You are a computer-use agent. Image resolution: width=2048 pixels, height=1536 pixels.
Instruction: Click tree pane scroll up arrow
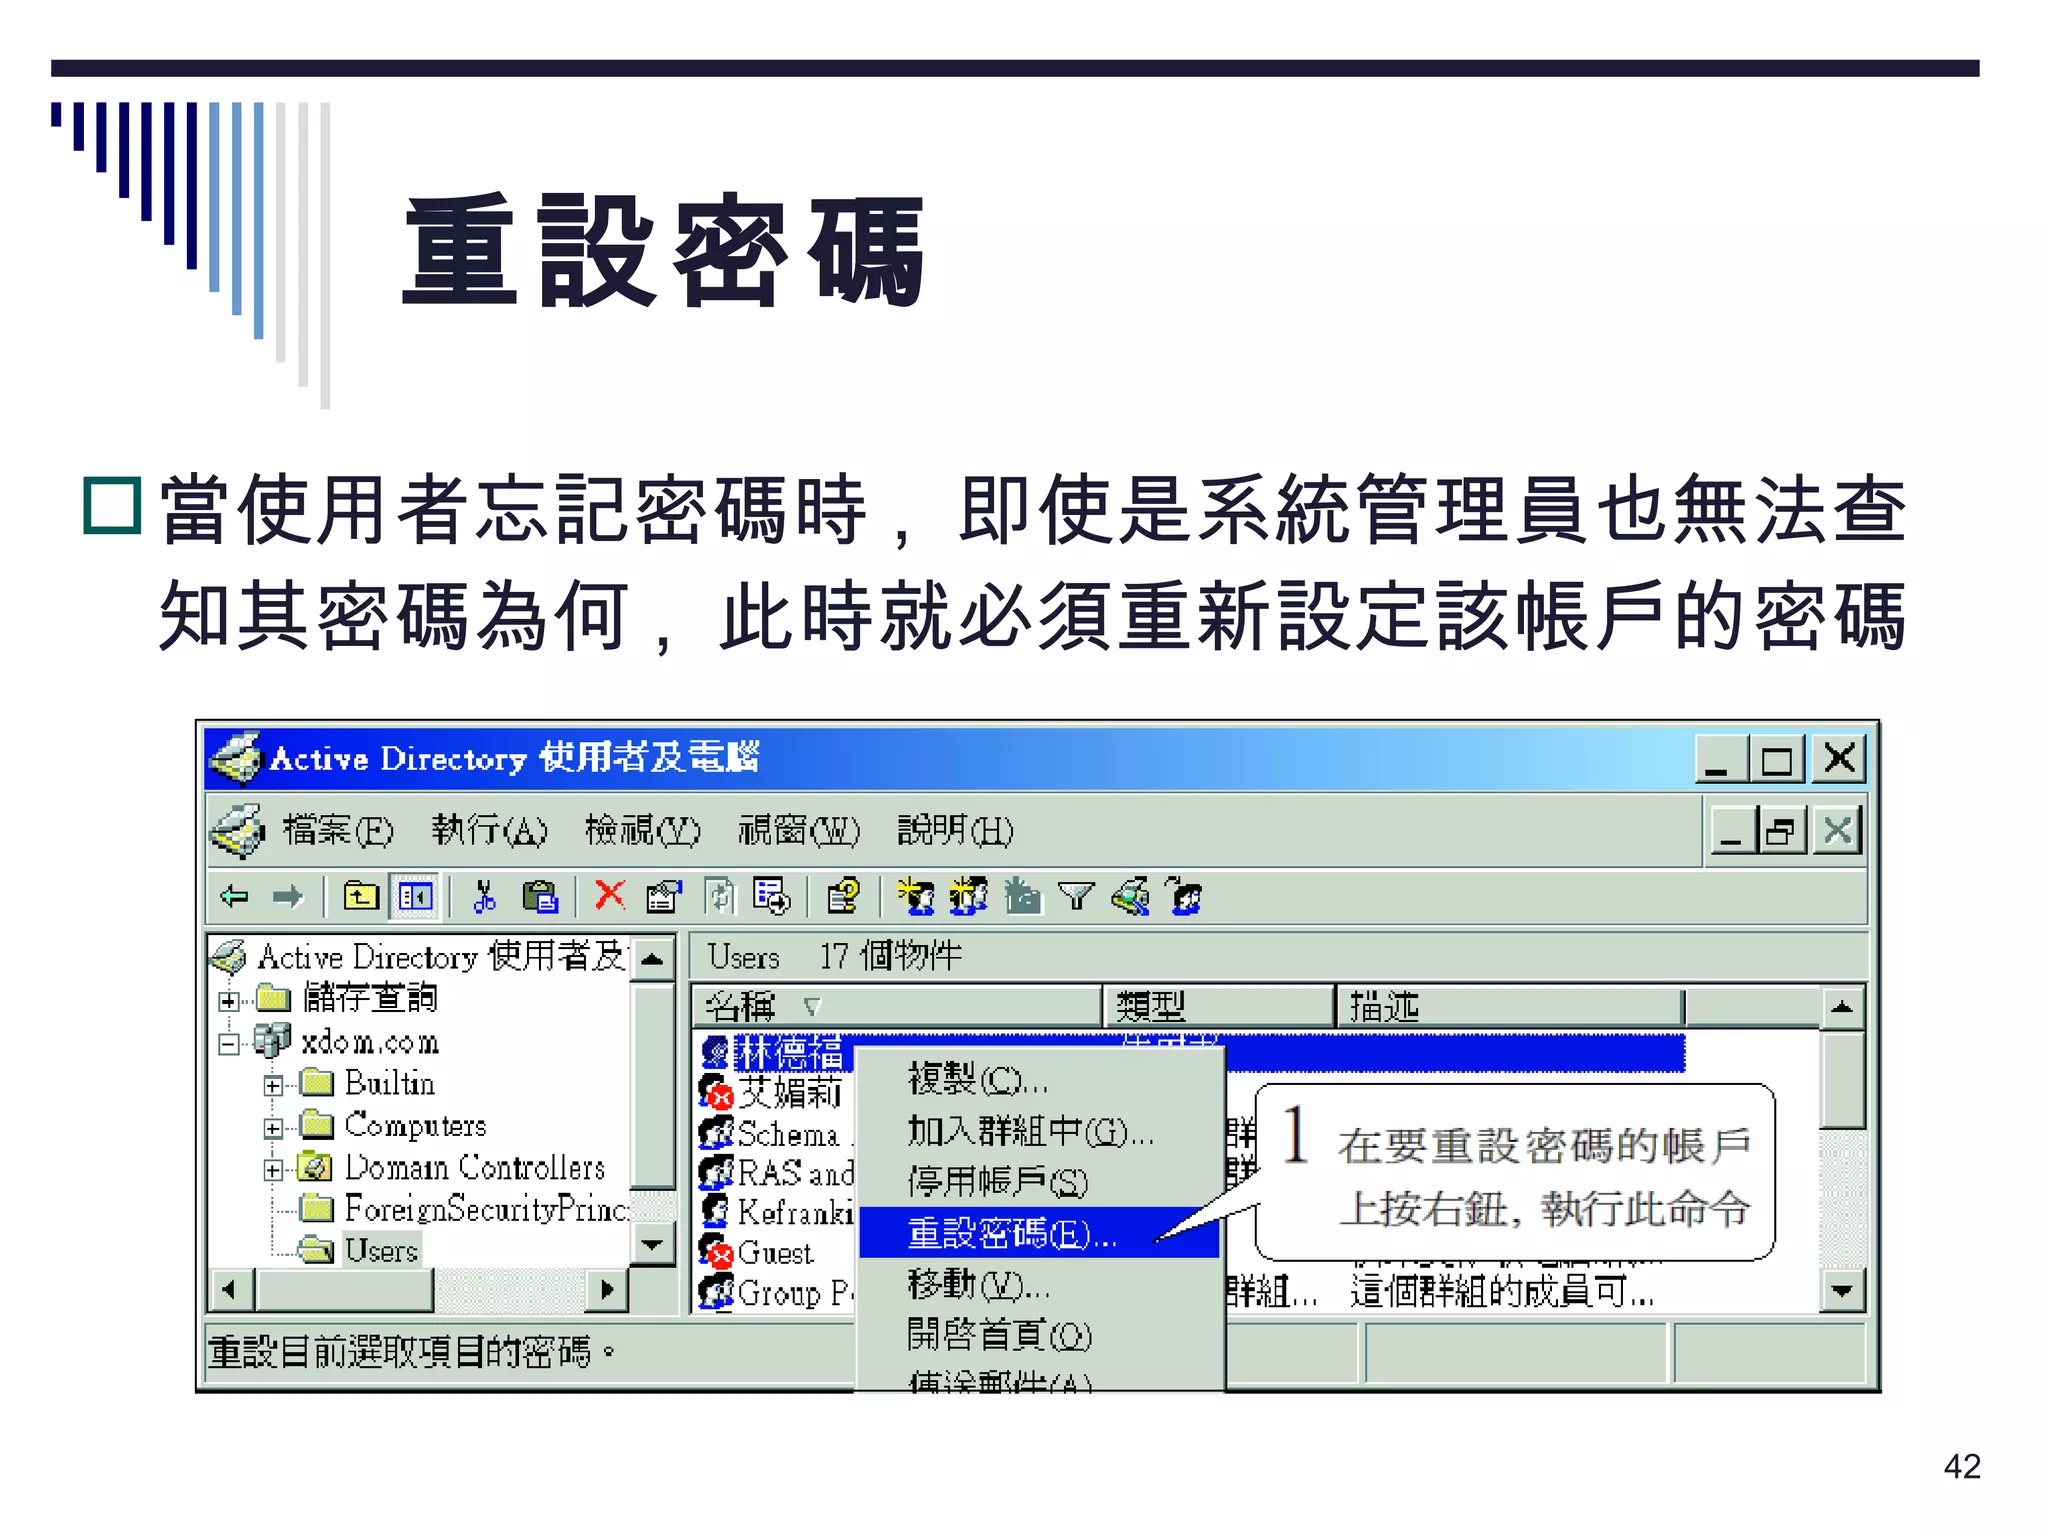tap(653, 960)
